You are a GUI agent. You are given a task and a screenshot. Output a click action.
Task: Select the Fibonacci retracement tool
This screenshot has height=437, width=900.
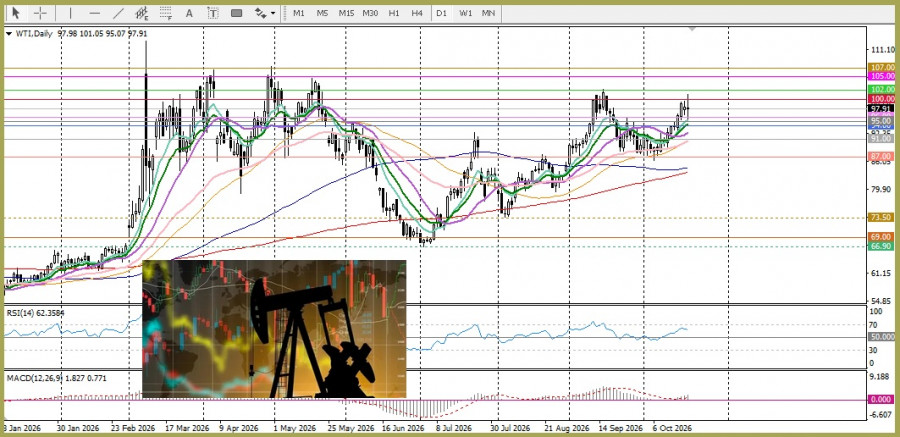click(x=166, y=13)
